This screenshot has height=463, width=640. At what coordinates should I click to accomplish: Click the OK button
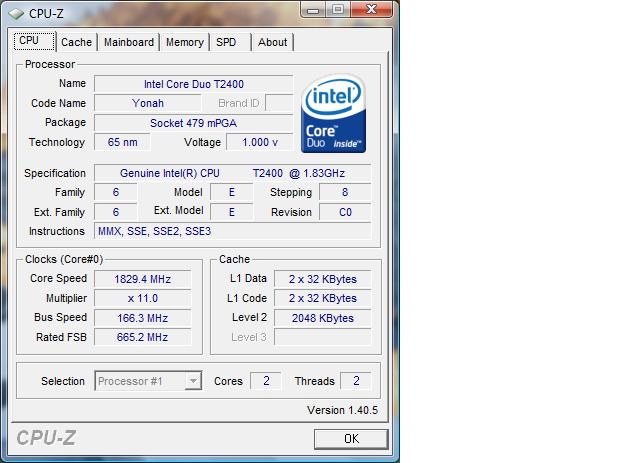[351, 439]
